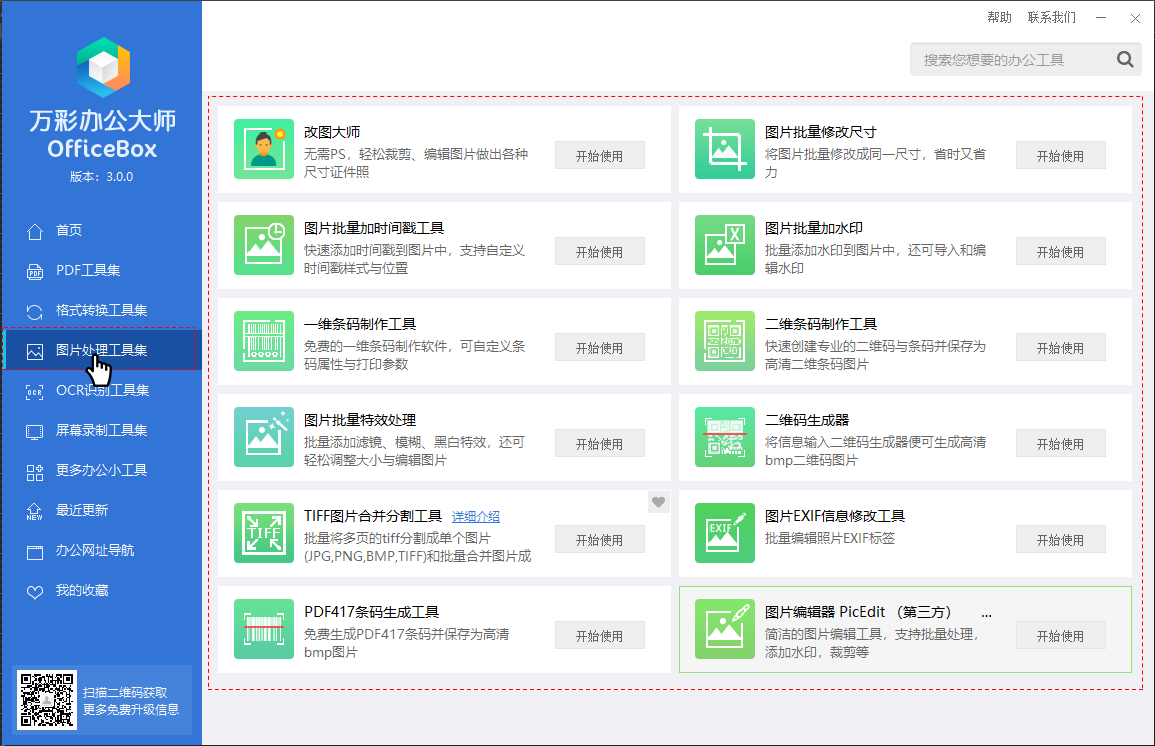The width and height of the screenshot is (1155, 746).
Task: Click the search magnifier icon
Action: pos(1126,60)
